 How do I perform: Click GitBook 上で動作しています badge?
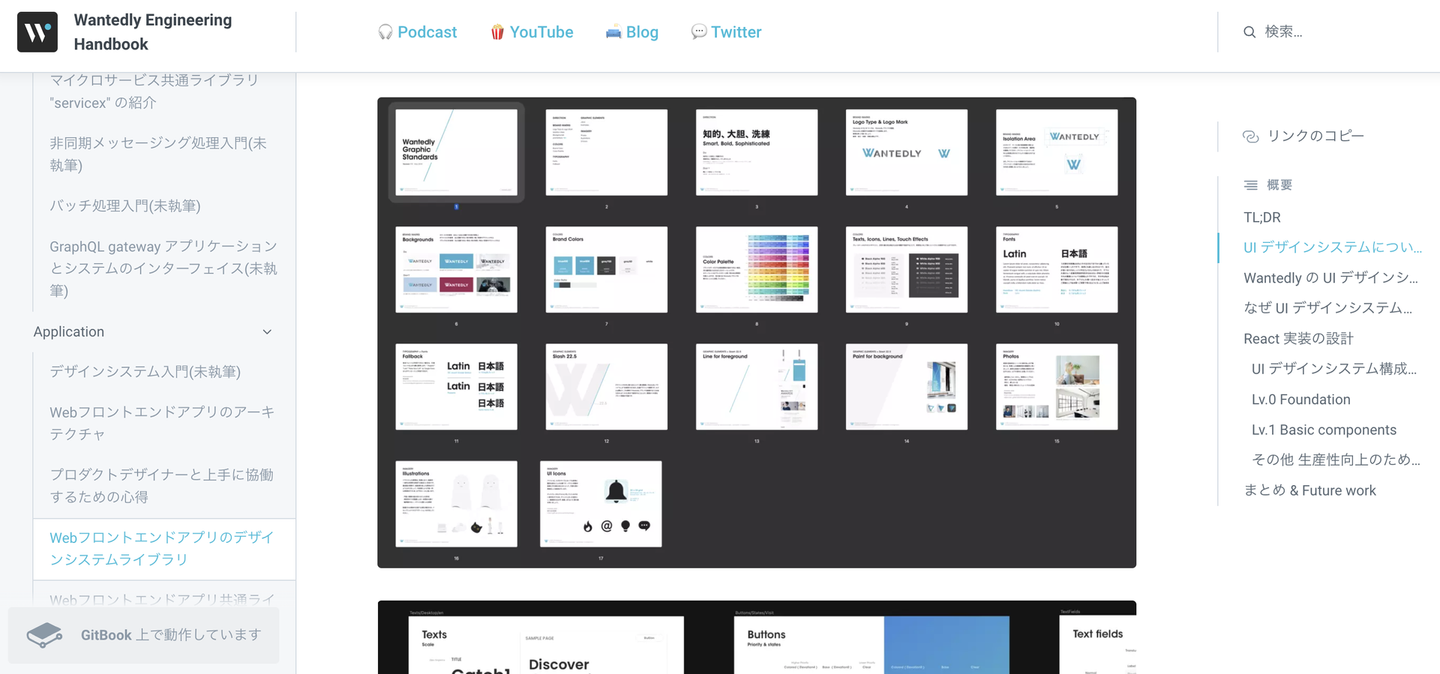(x=143, y=635)
